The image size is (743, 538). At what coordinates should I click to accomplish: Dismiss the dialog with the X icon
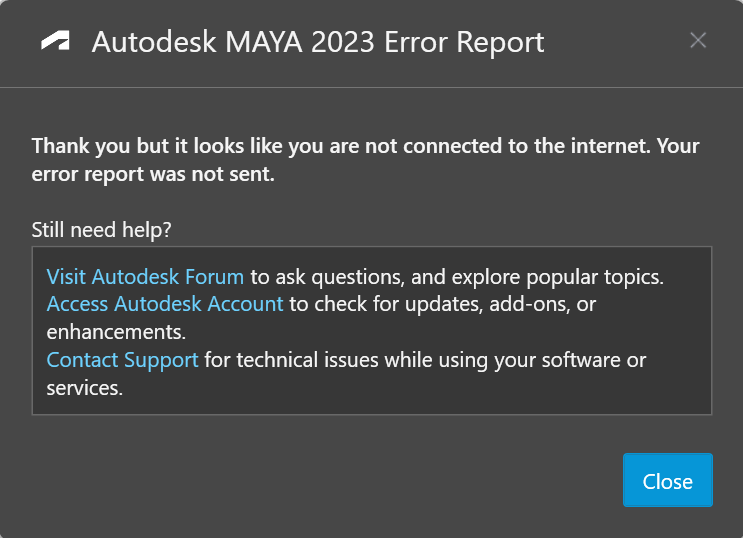point(698,40)
